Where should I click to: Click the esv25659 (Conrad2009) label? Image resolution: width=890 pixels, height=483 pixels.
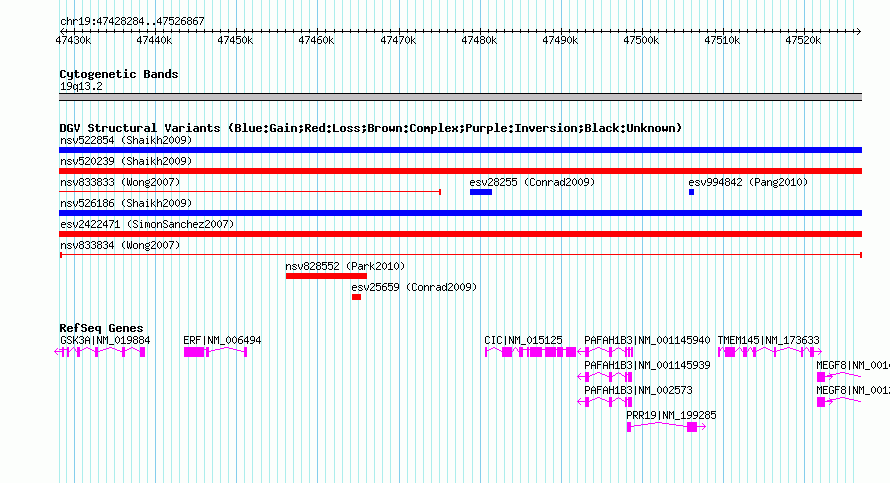point(414,287)
